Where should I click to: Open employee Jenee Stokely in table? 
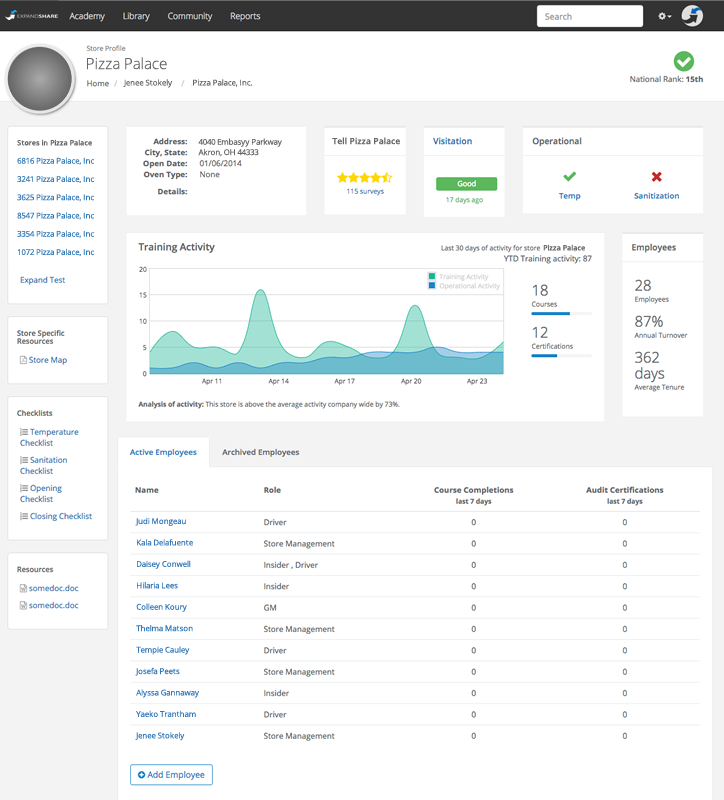click(x=160, y=736)
